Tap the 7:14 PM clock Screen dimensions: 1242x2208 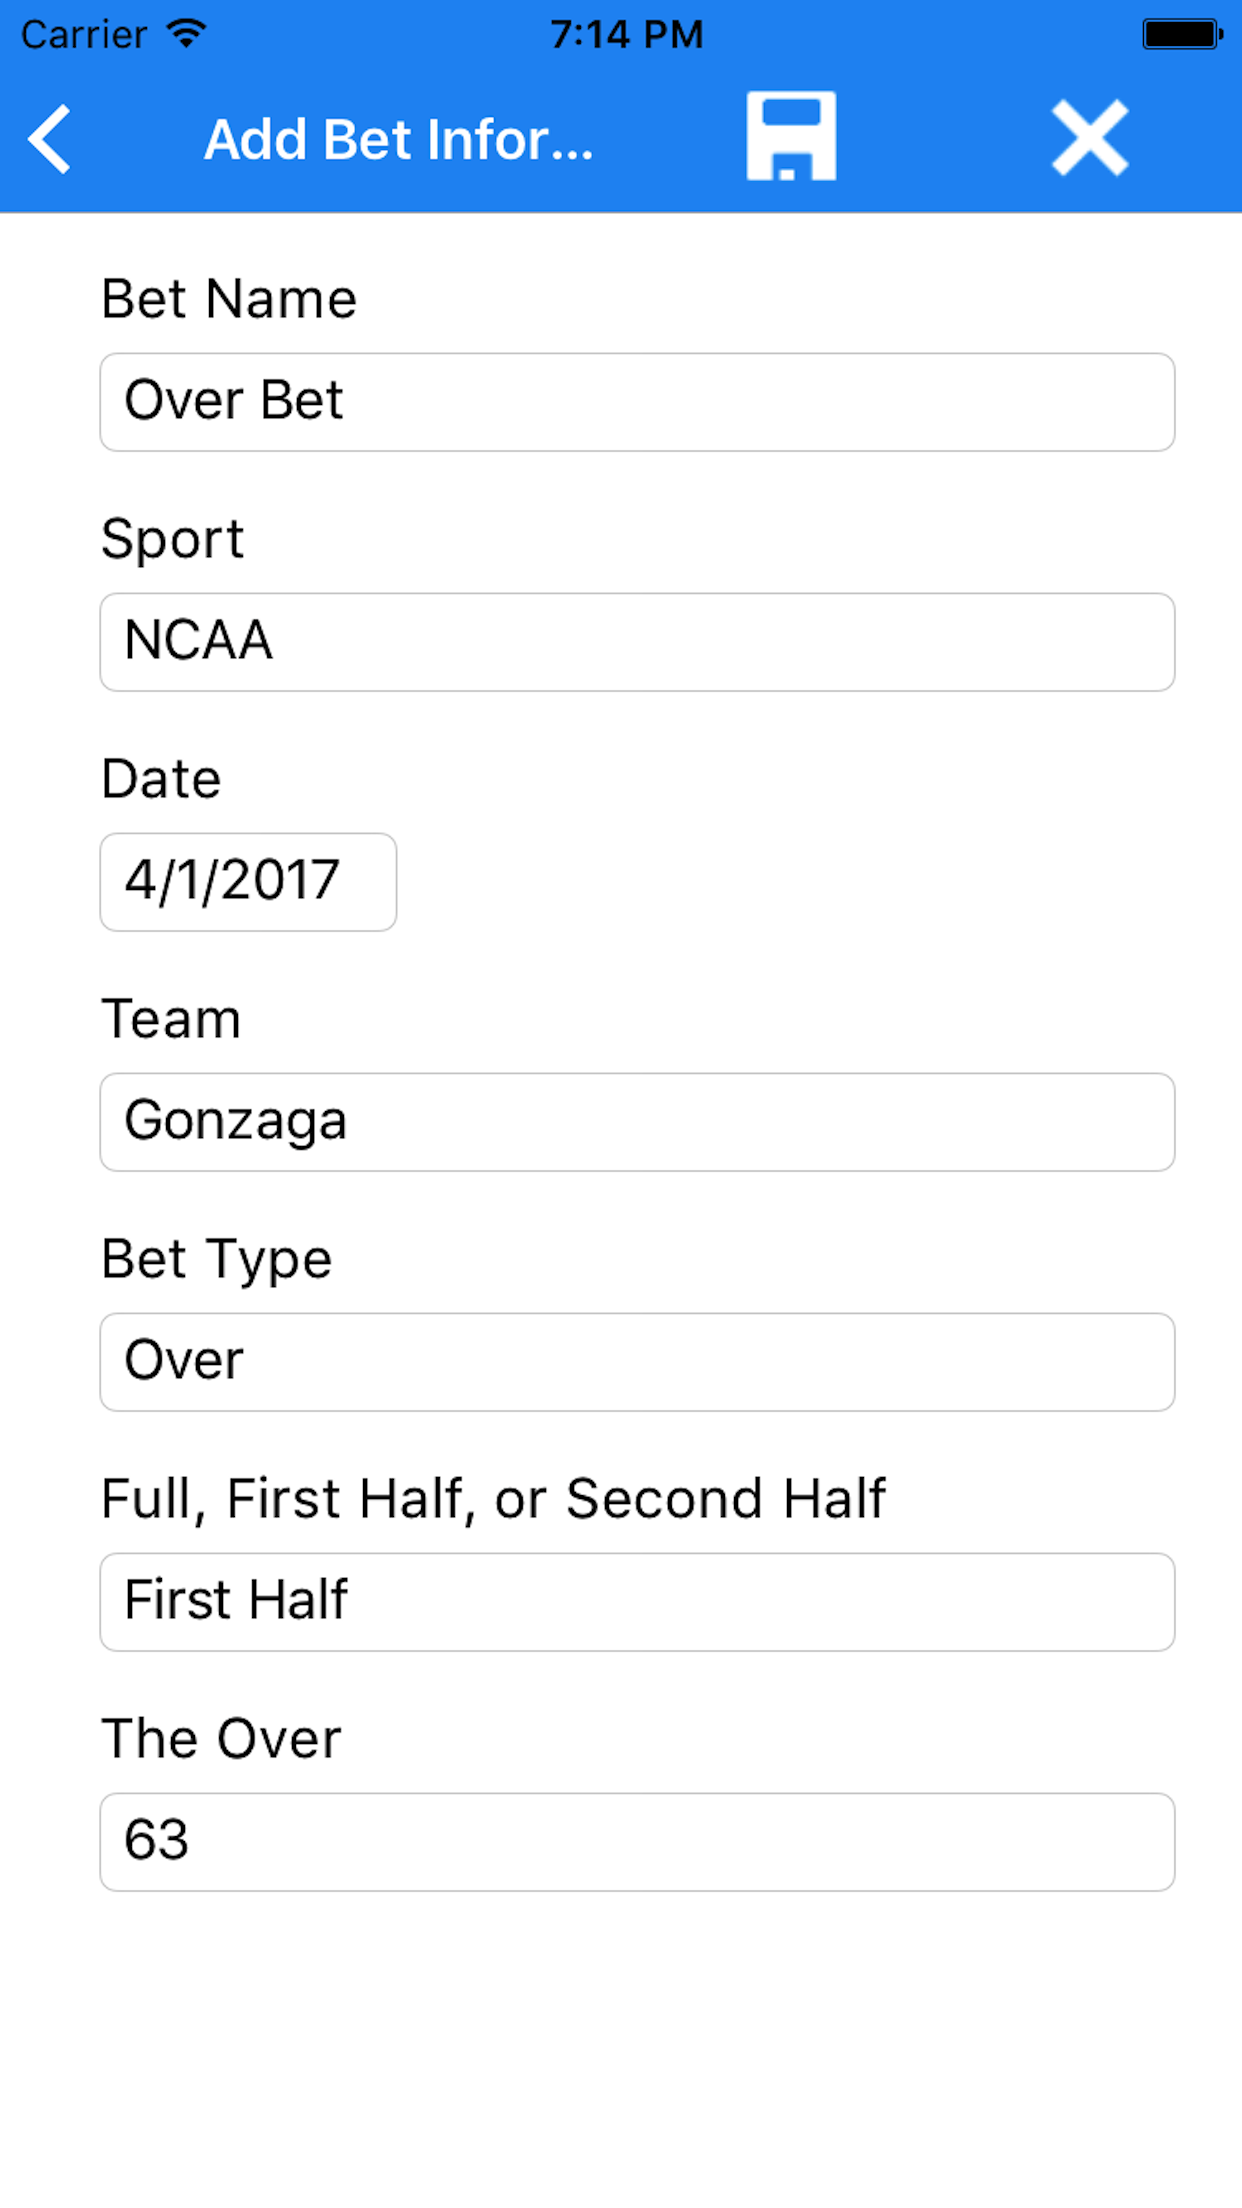click(627, 34)
